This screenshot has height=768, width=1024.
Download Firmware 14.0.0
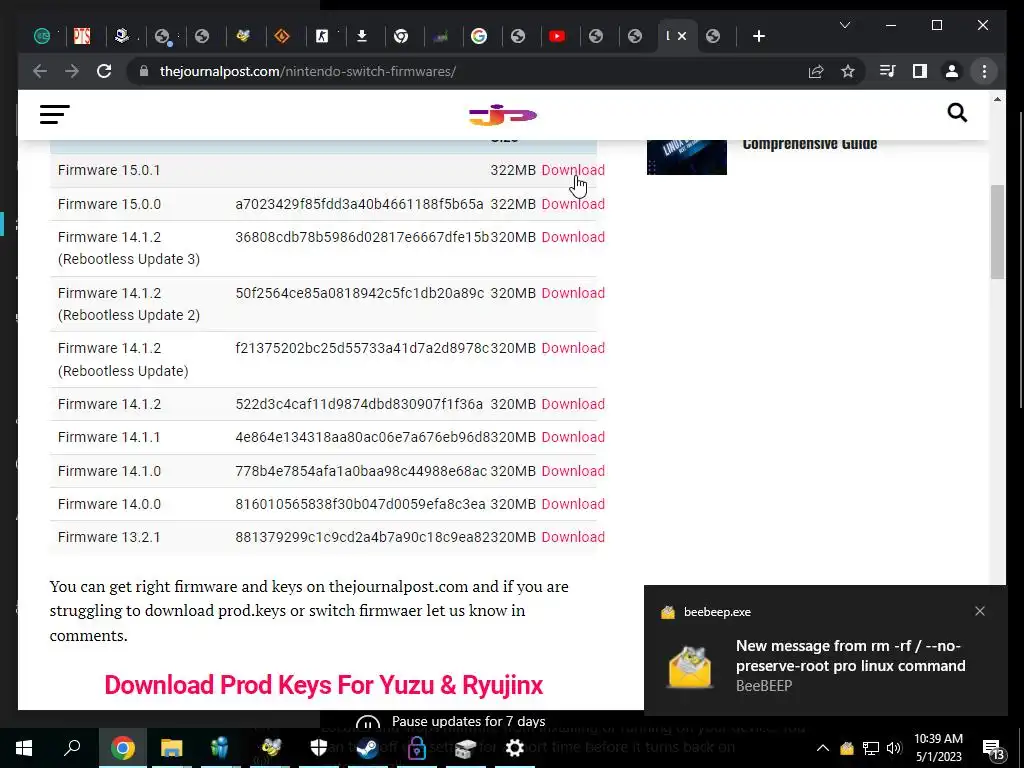pos(573,504)
